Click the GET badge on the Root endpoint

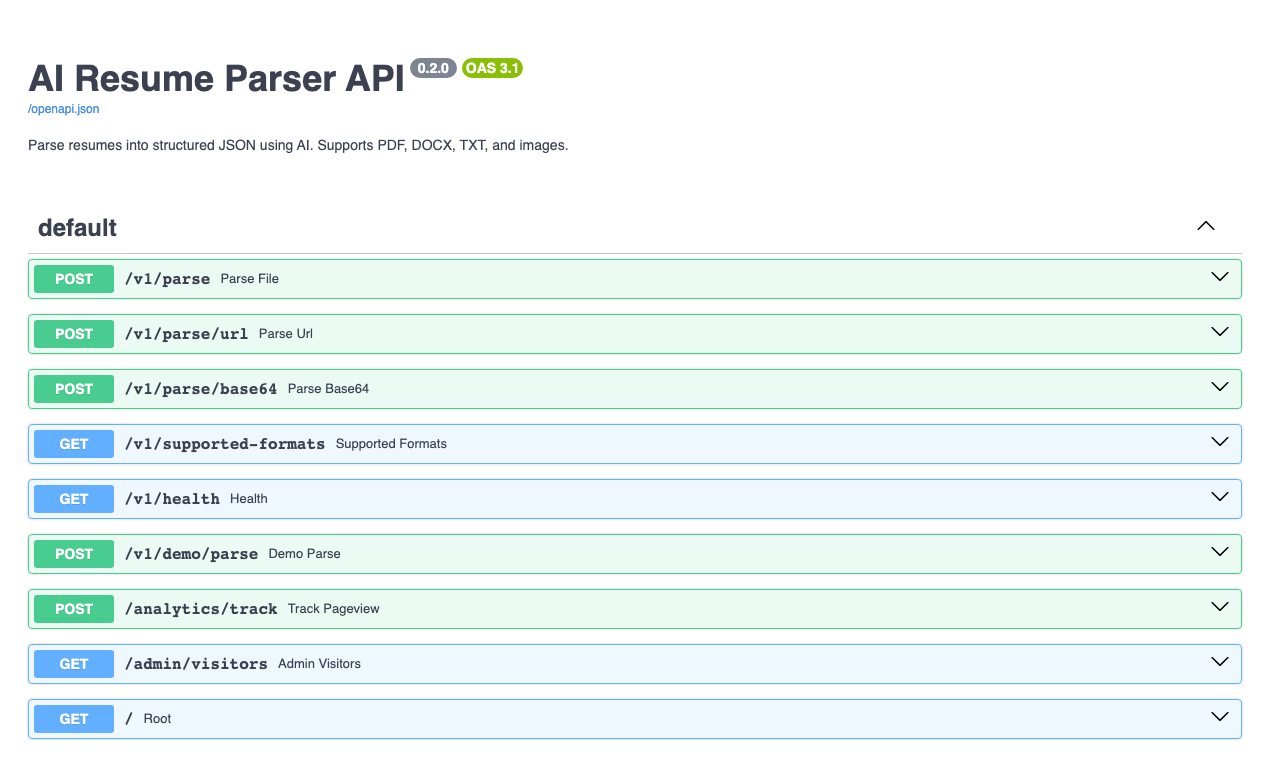[x=73, y=718]
